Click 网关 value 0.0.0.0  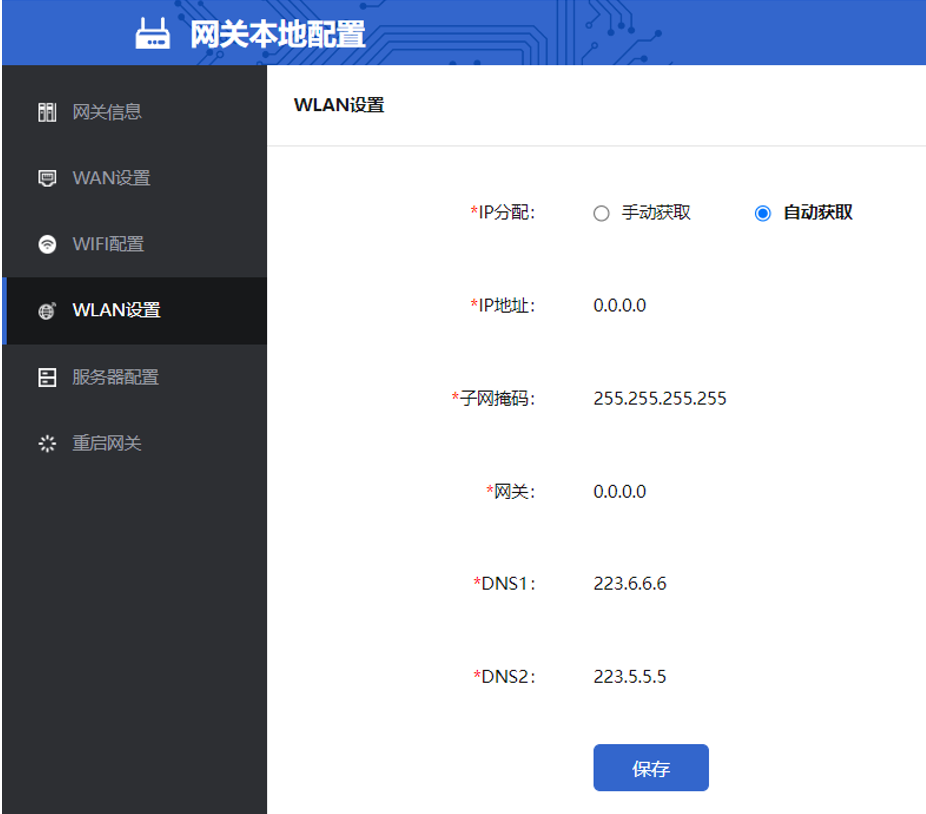click(619, 491)
